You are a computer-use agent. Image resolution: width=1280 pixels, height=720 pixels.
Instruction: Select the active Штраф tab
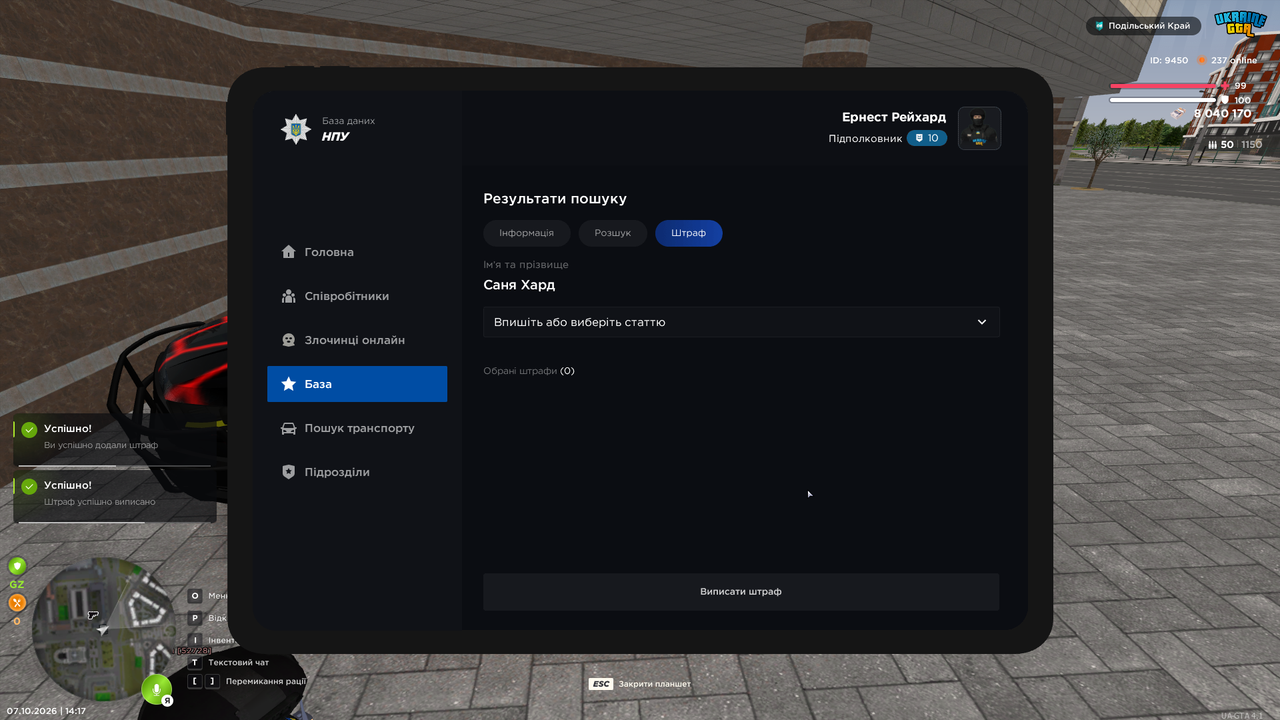coord(689,233)
